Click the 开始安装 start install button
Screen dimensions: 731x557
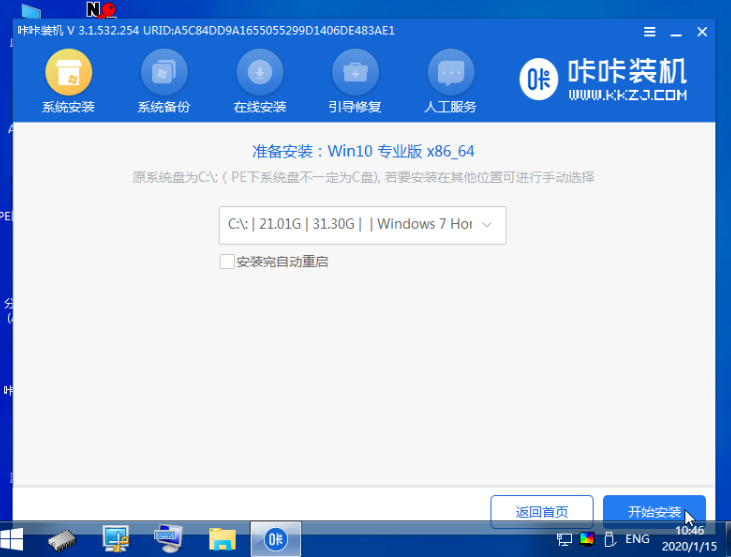[654, 512]
